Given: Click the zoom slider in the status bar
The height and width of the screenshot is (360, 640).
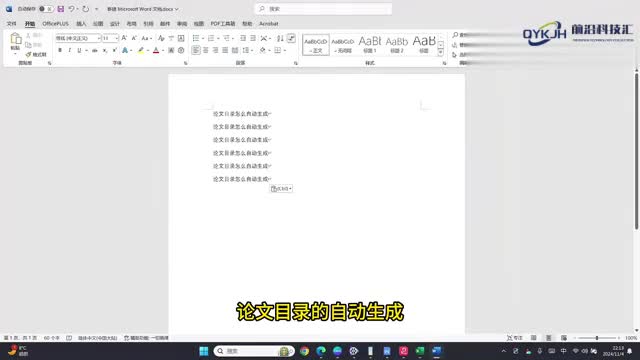Looking at the screenshot, I should pos(597,338).
